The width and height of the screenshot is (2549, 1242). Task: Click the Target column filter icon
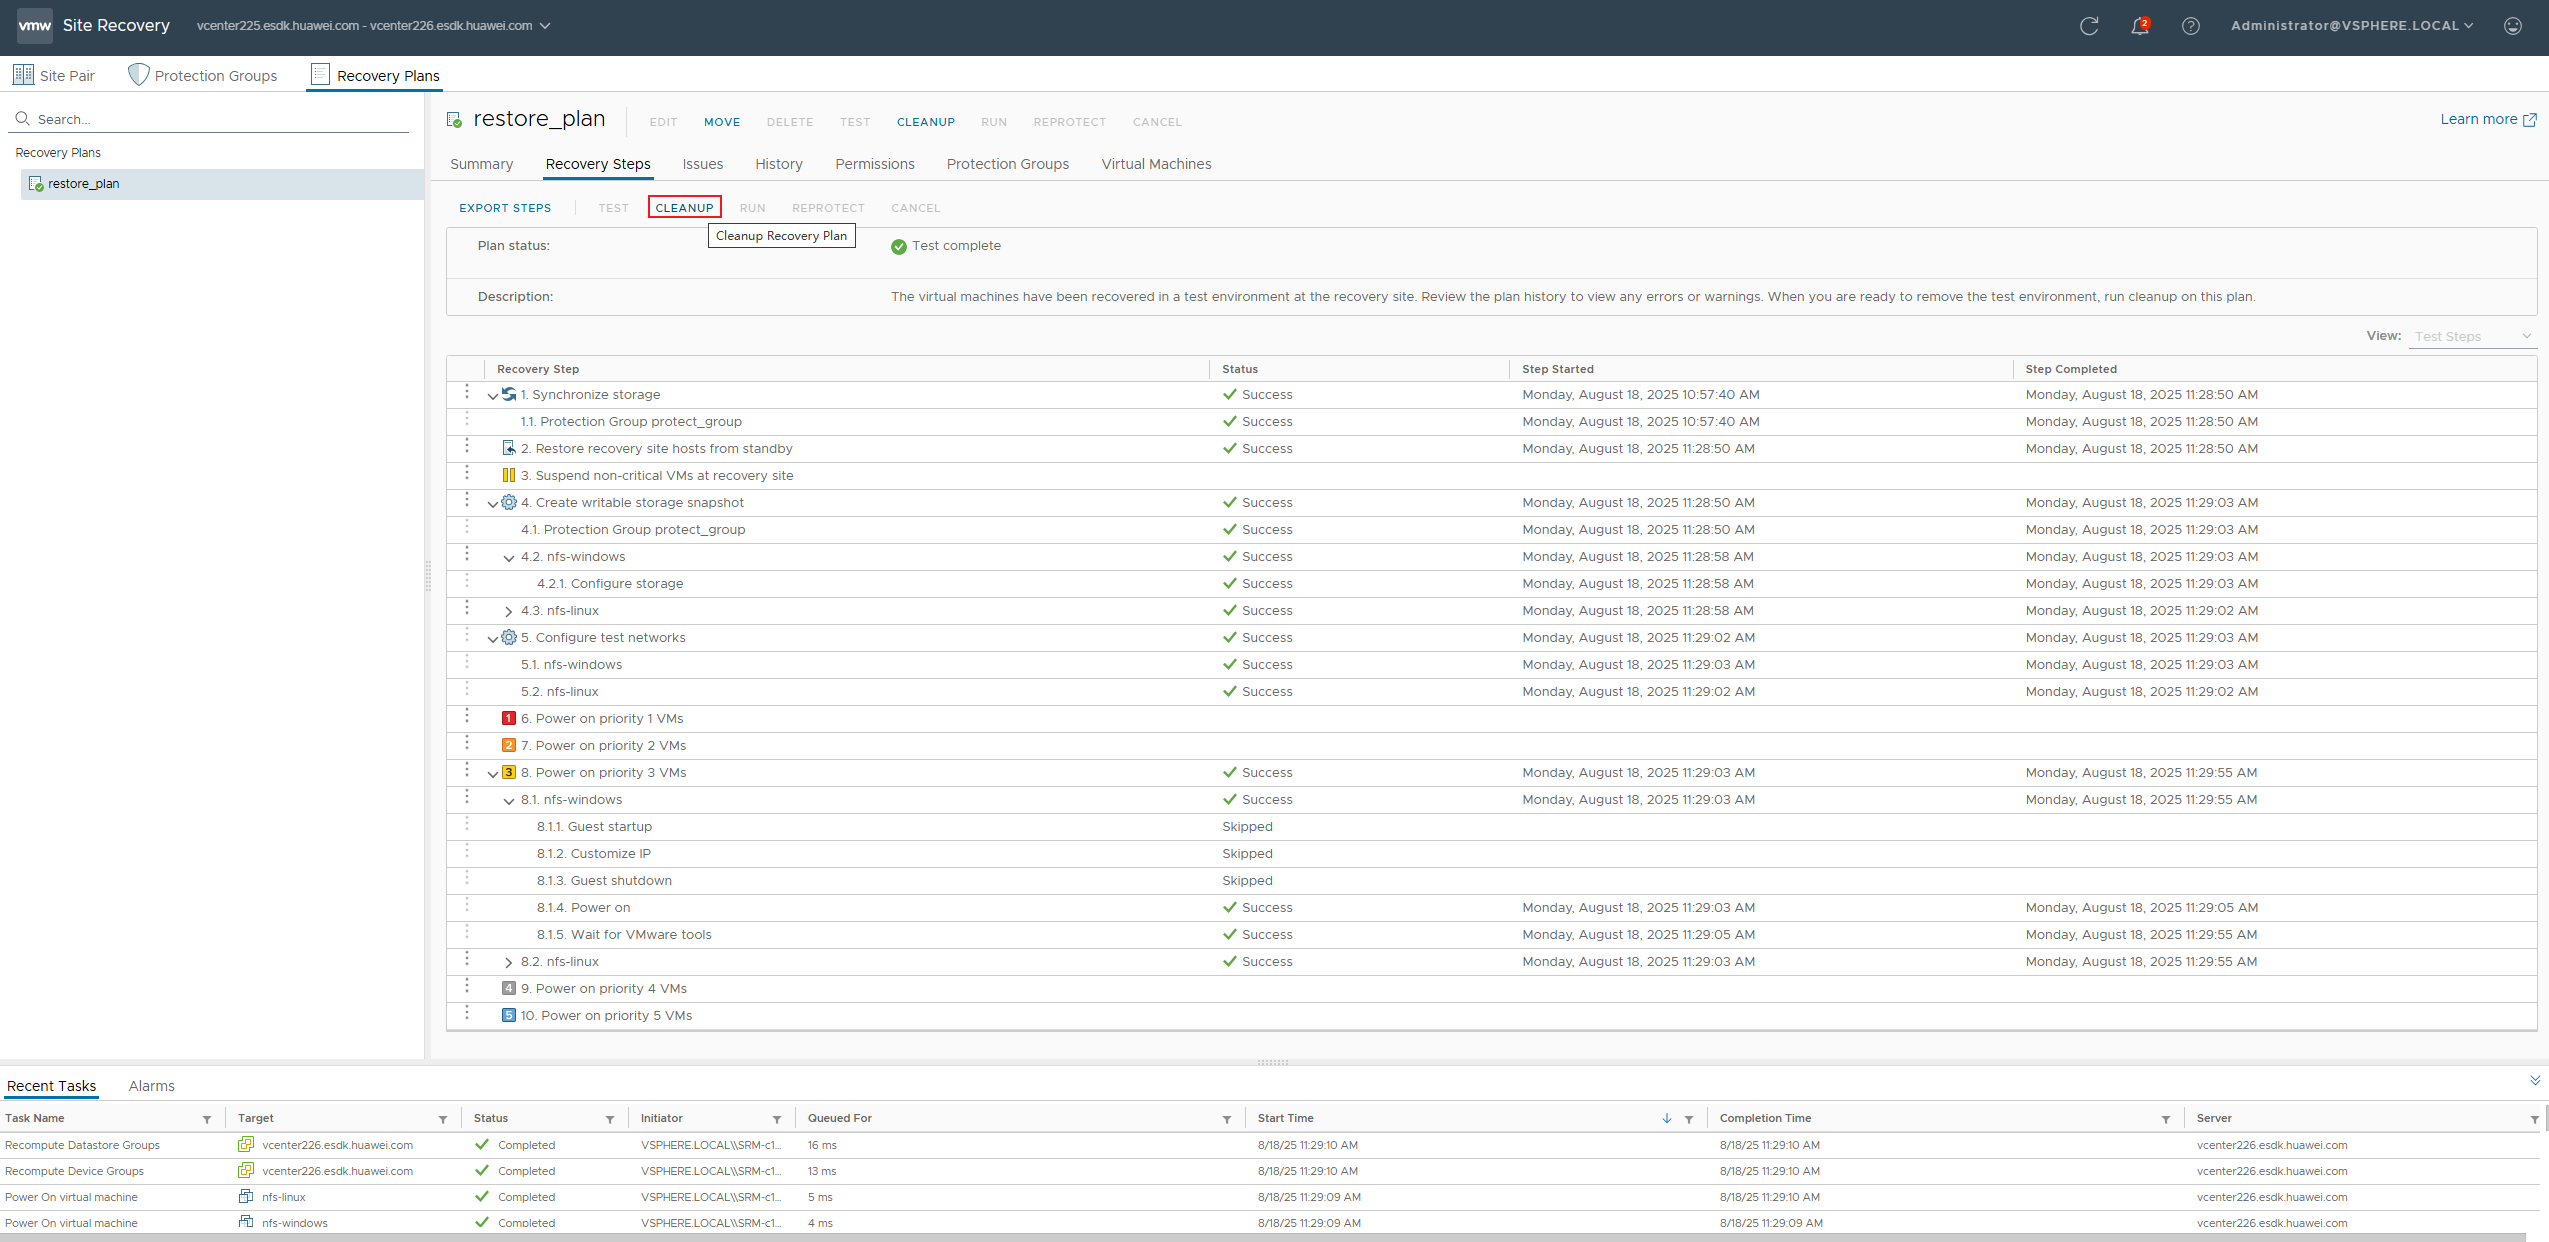coord(443,1119)
